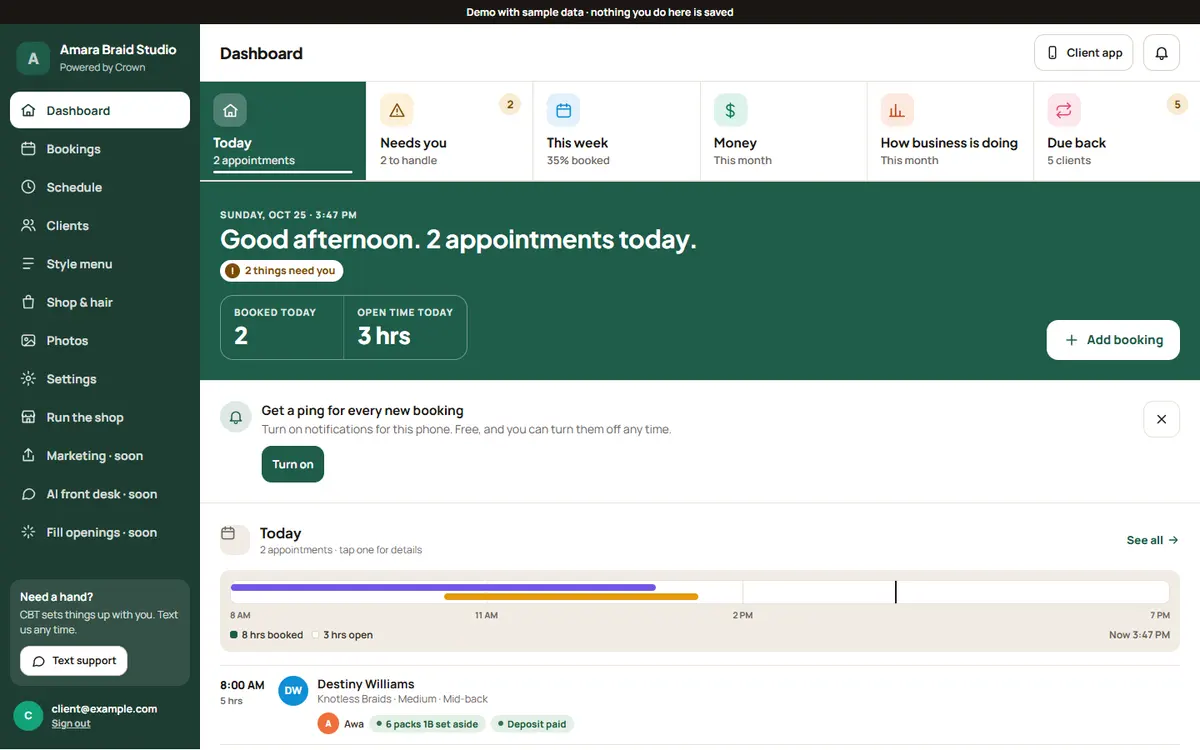
Task: Click the bell icon beside ping notice
Action: (235, 417)
